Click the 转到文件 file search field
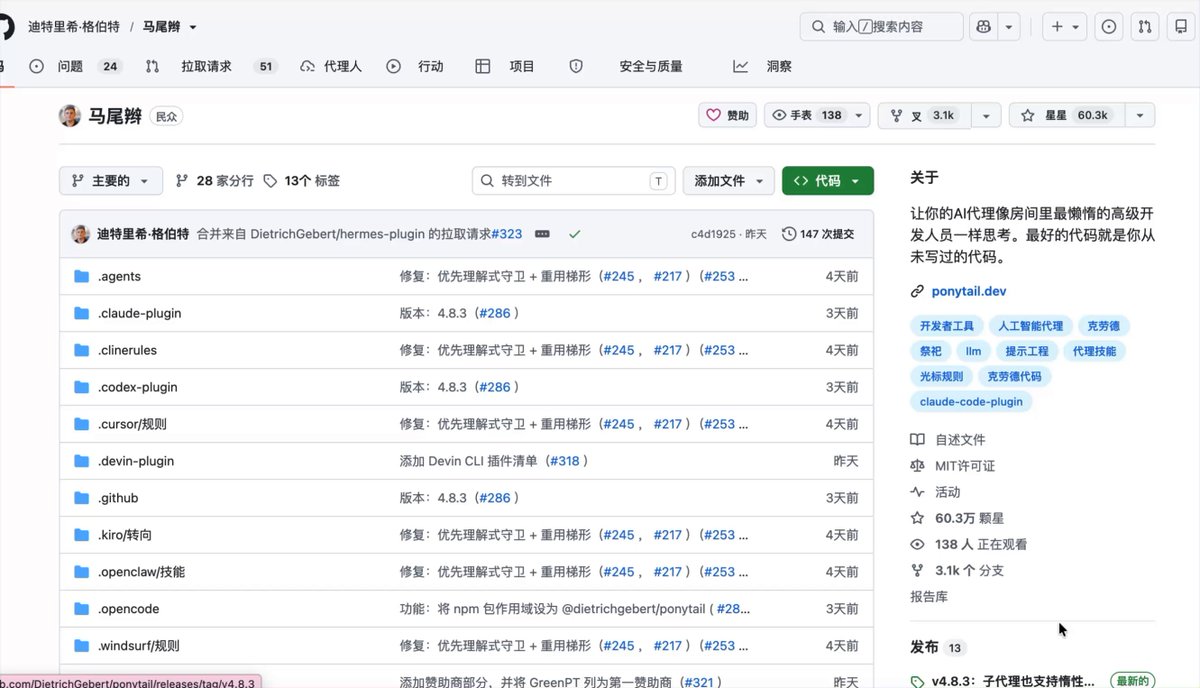Image resolution: width=1200 pixels, height=688 pixels. [x=573, y=181]
